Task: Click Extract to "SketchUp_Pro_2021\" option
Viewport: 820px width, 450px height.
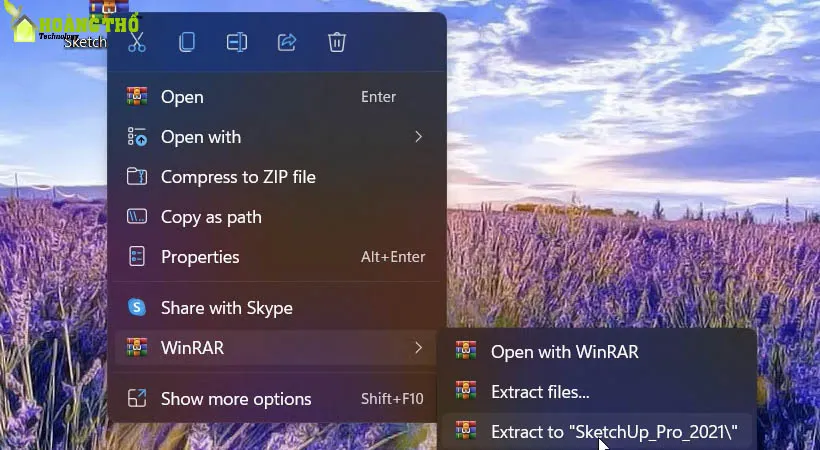Action: tap(613, 432)
